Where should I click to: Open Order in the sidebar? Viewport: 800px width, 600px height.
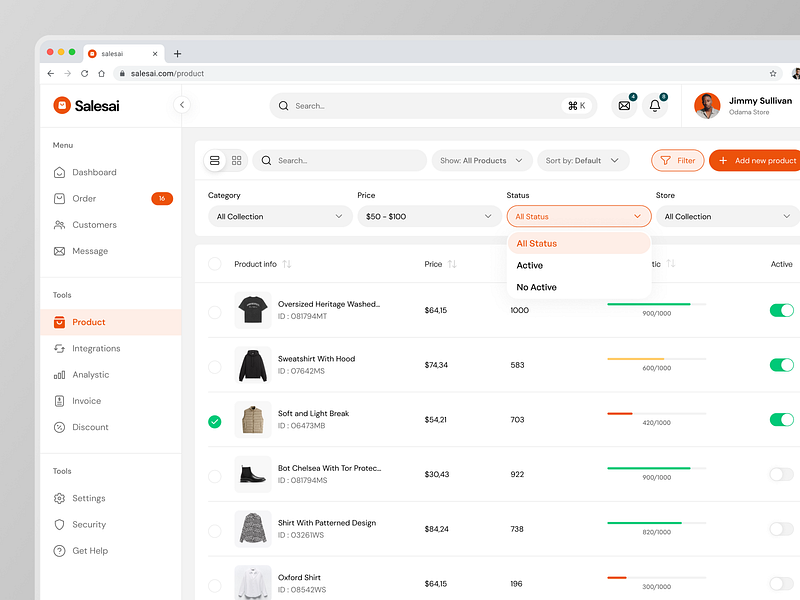(111, 198)
